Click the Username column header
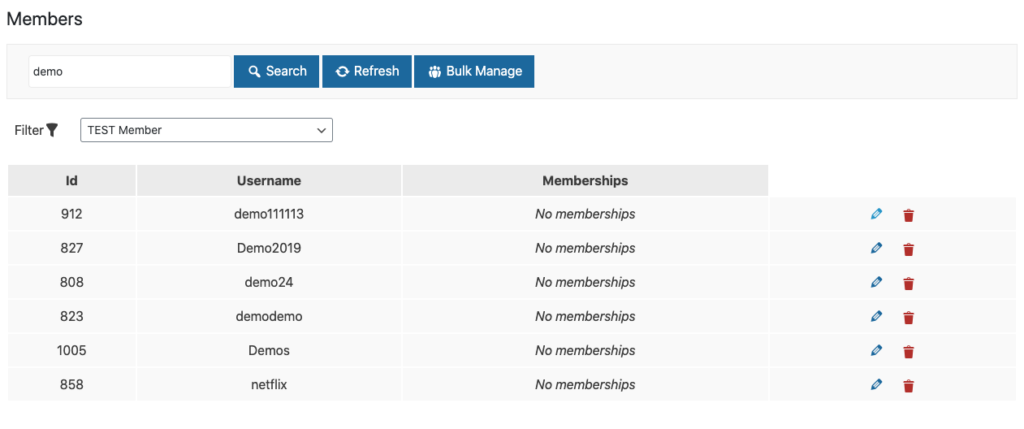Viewport: 1024px width, 429px height. point(269,181)
